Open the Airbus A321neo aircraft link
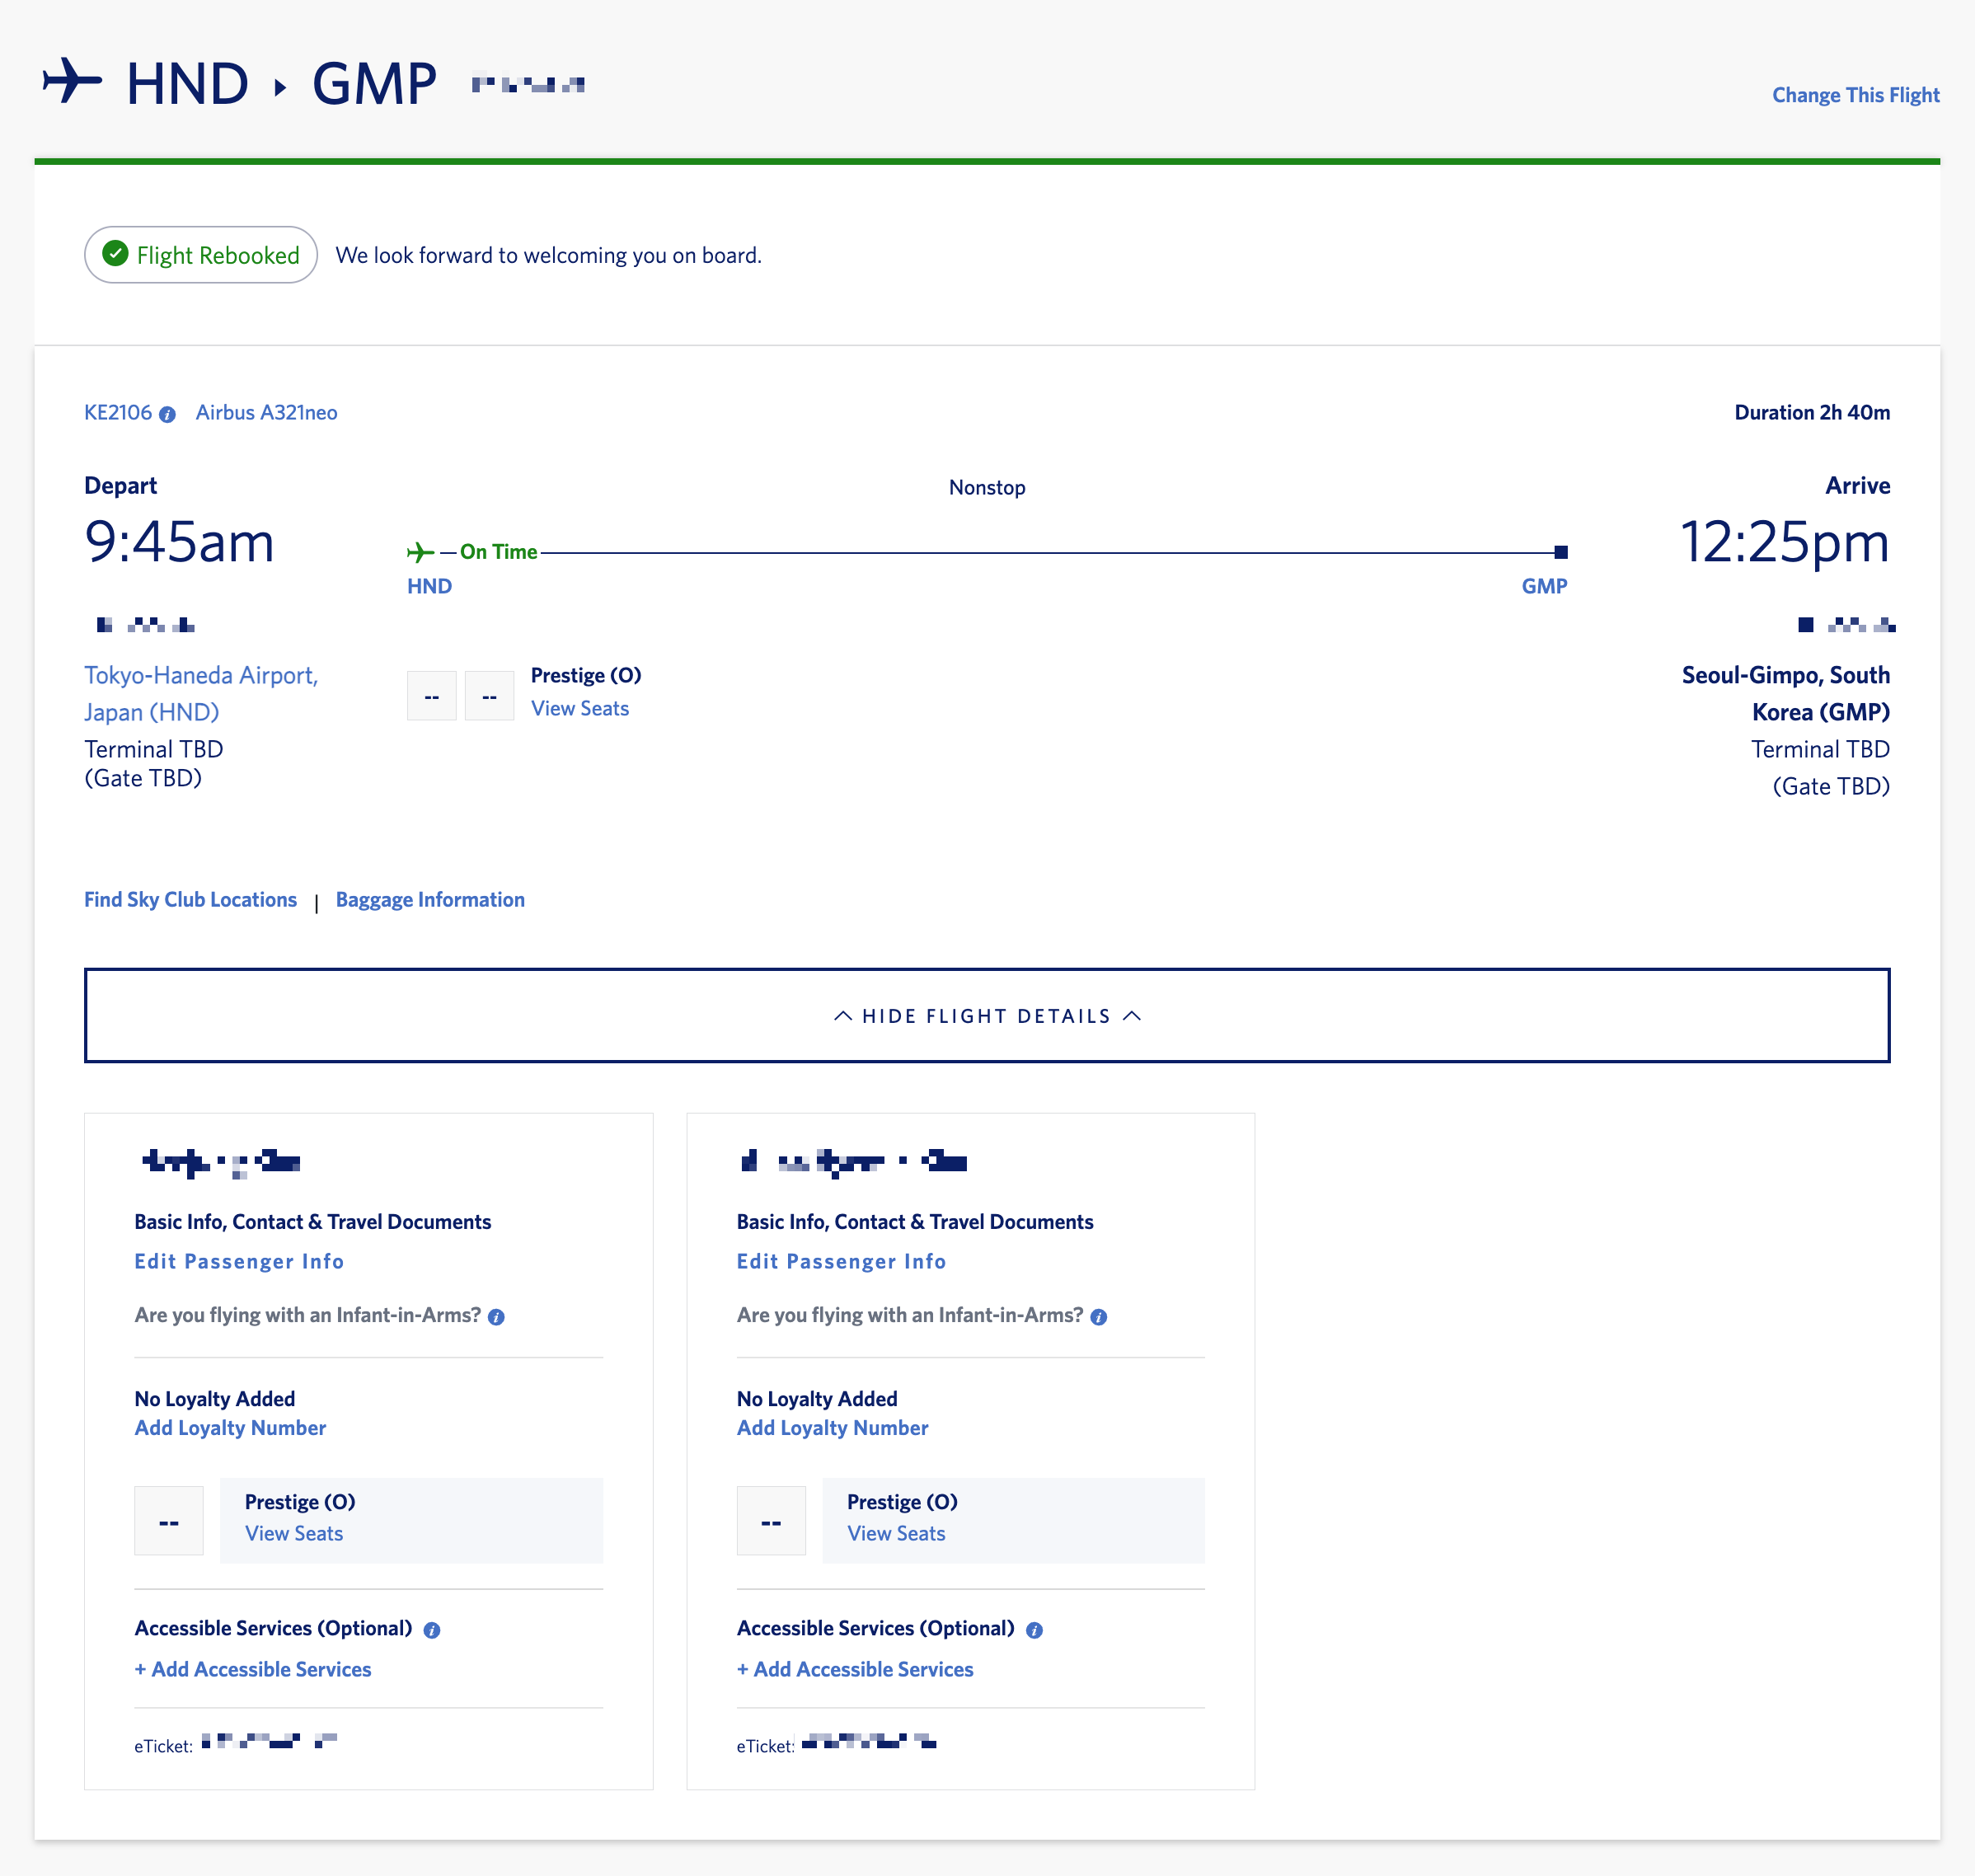 (266, 412)
